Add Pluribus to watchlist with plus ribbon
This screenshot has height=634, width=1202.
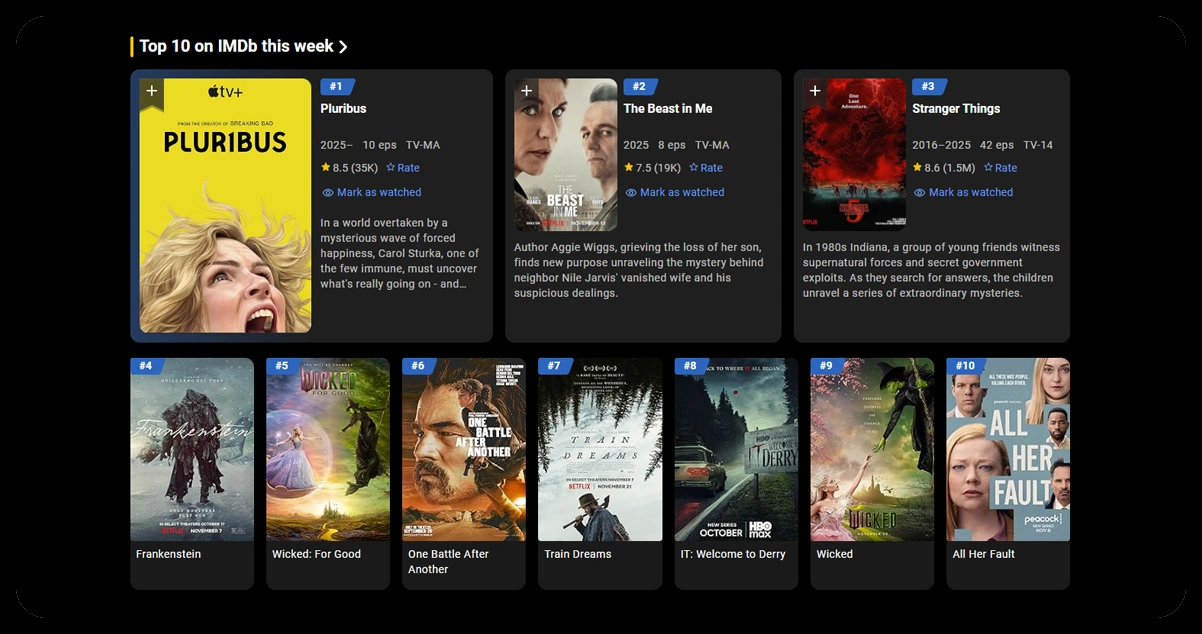coord(151,93)
